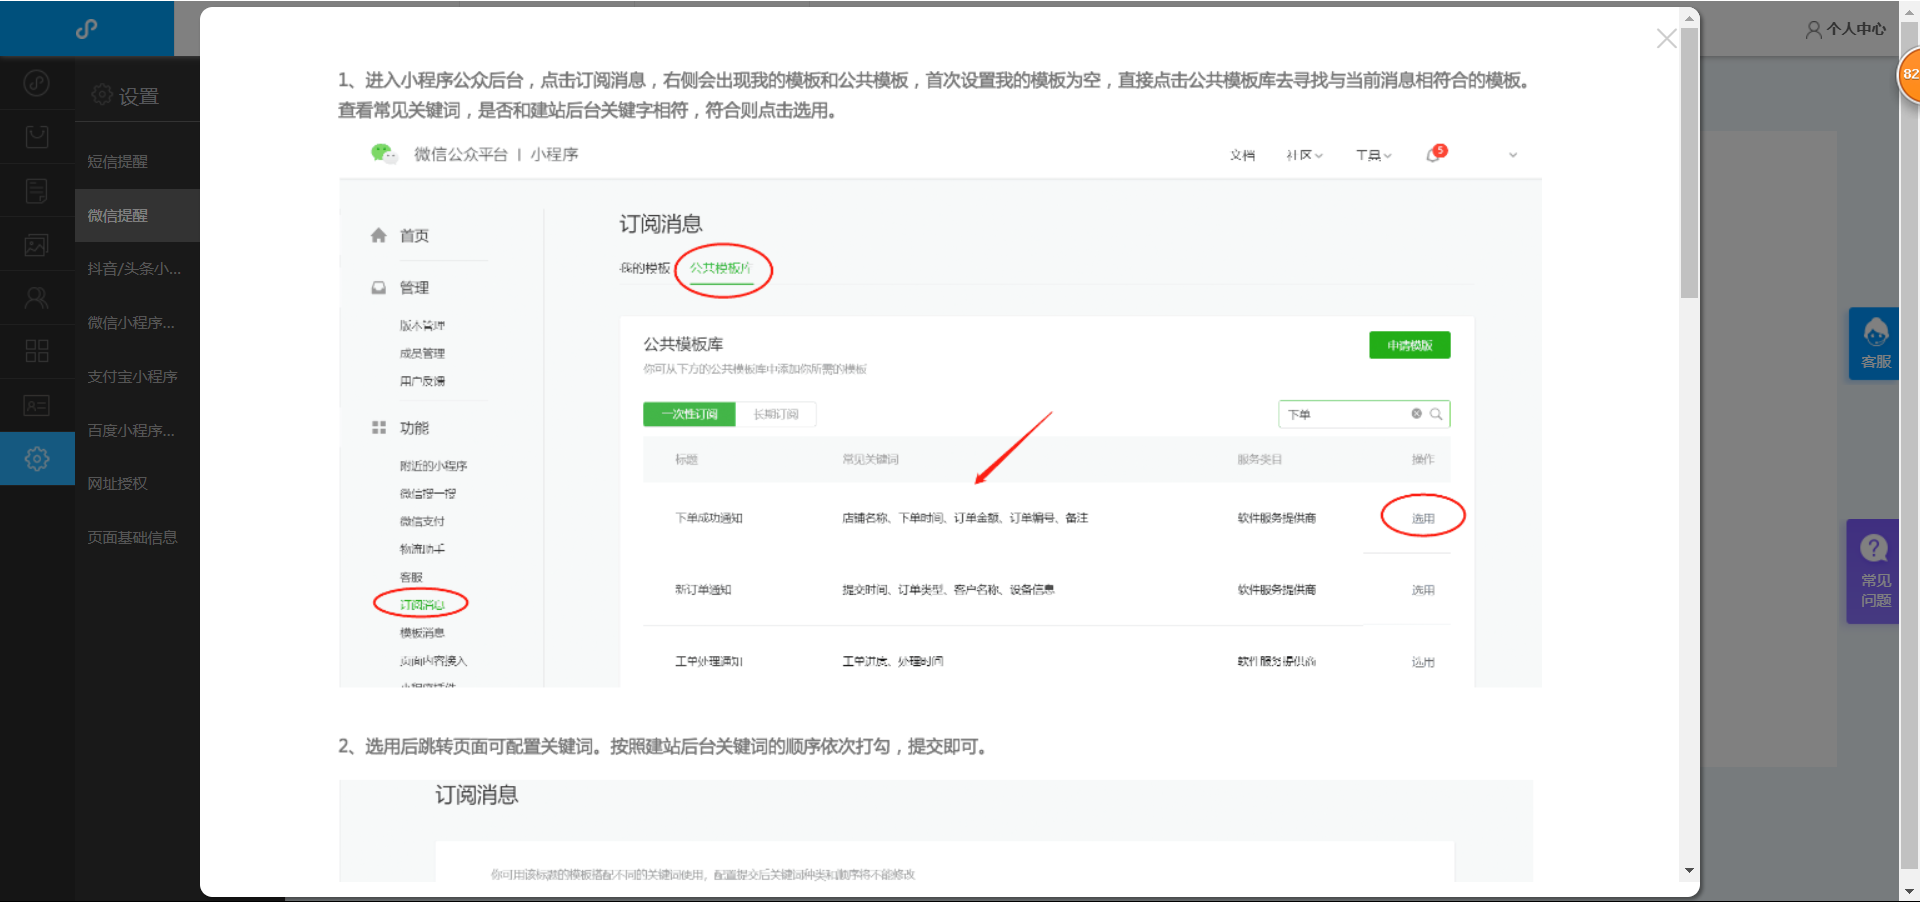Click the gear icon beside the 设置 heading
This screenshot has width=1920, height=902.
102,95
